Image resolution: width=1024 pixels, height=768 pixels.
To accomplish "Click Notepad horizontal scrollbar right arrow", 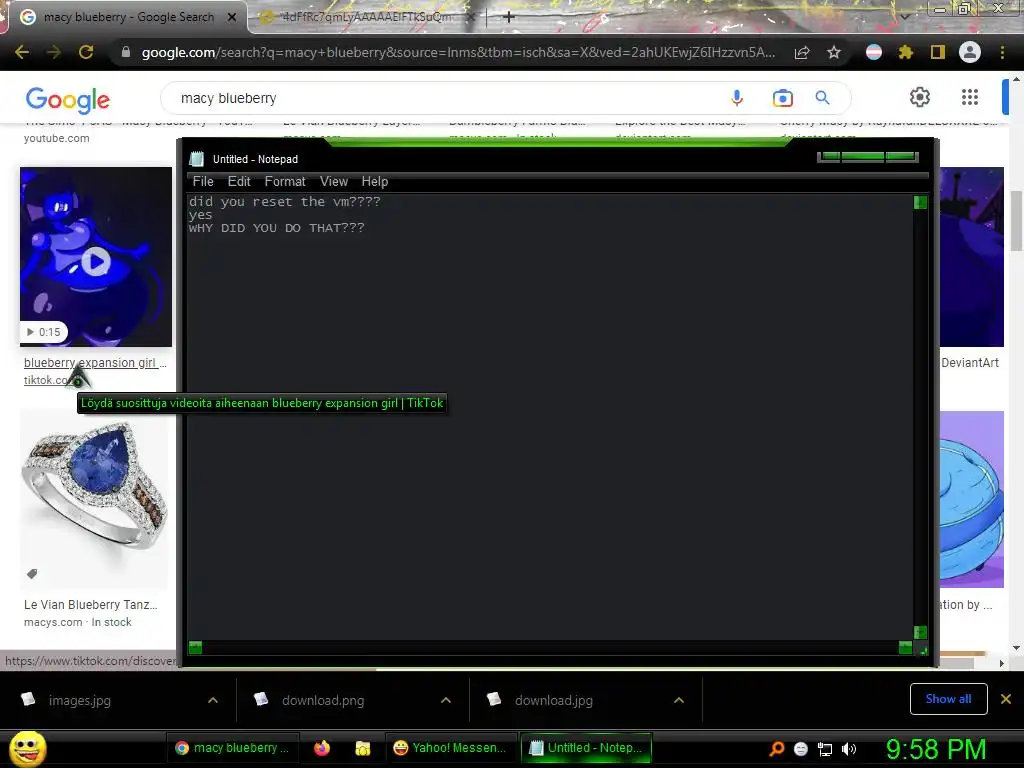I will [x=905, y=647].
